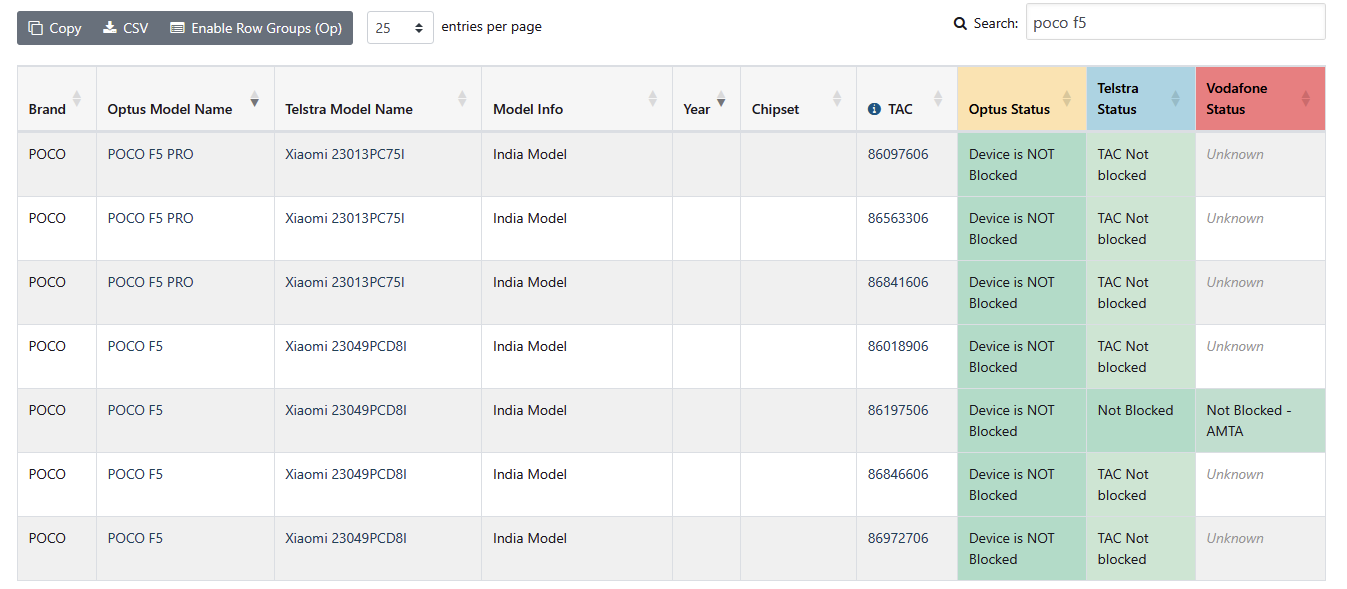Click Optus 'Device is NOT Blocked' for 86018906
The height and width of the screenshot is (589, 1347).
click(1022, 356)
